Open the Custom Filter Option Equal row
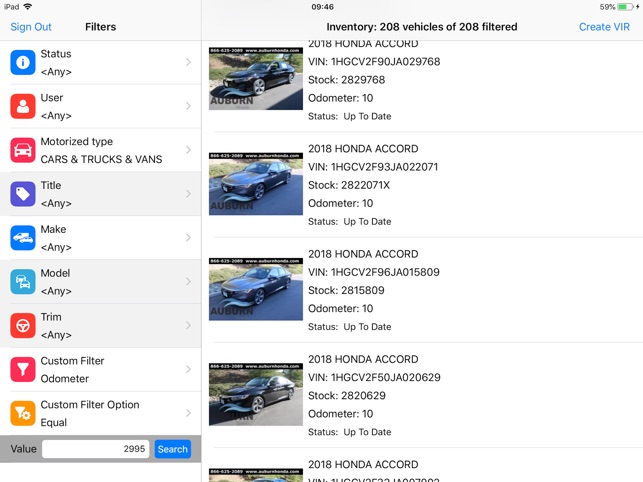Screen dimensions: 643x482 coord(100,413)
